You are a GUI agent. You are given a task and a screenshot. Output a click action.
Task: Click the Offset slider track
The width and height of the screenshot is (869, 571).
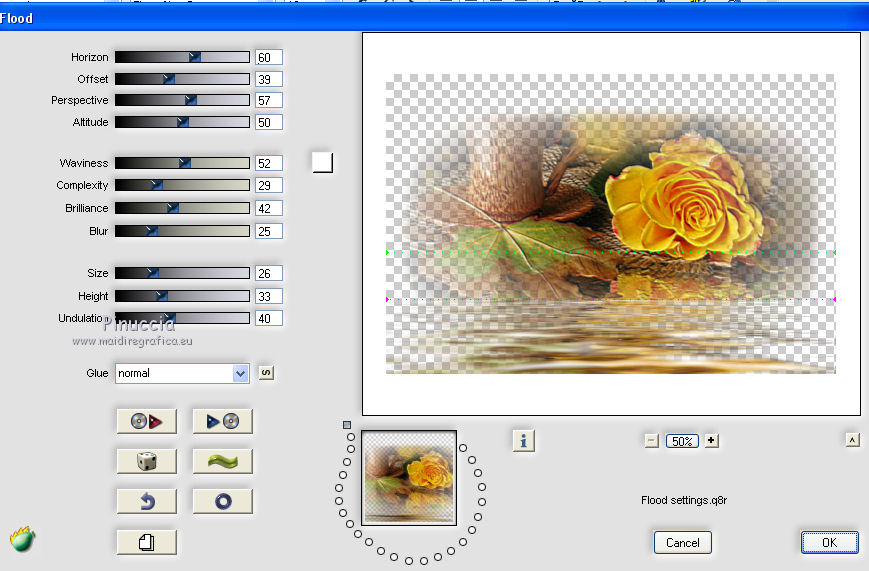182,79
